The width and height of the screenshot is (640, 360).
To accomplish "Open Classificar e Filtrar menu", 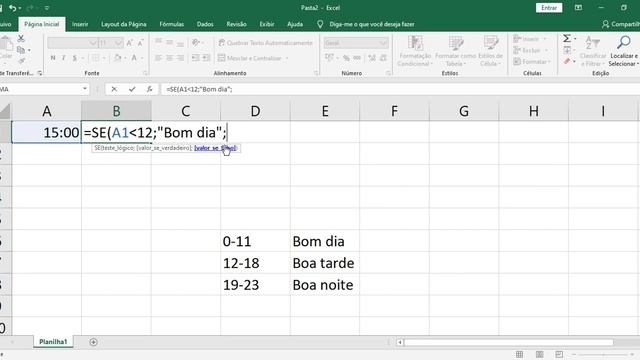I will click(x=593, y=51).
